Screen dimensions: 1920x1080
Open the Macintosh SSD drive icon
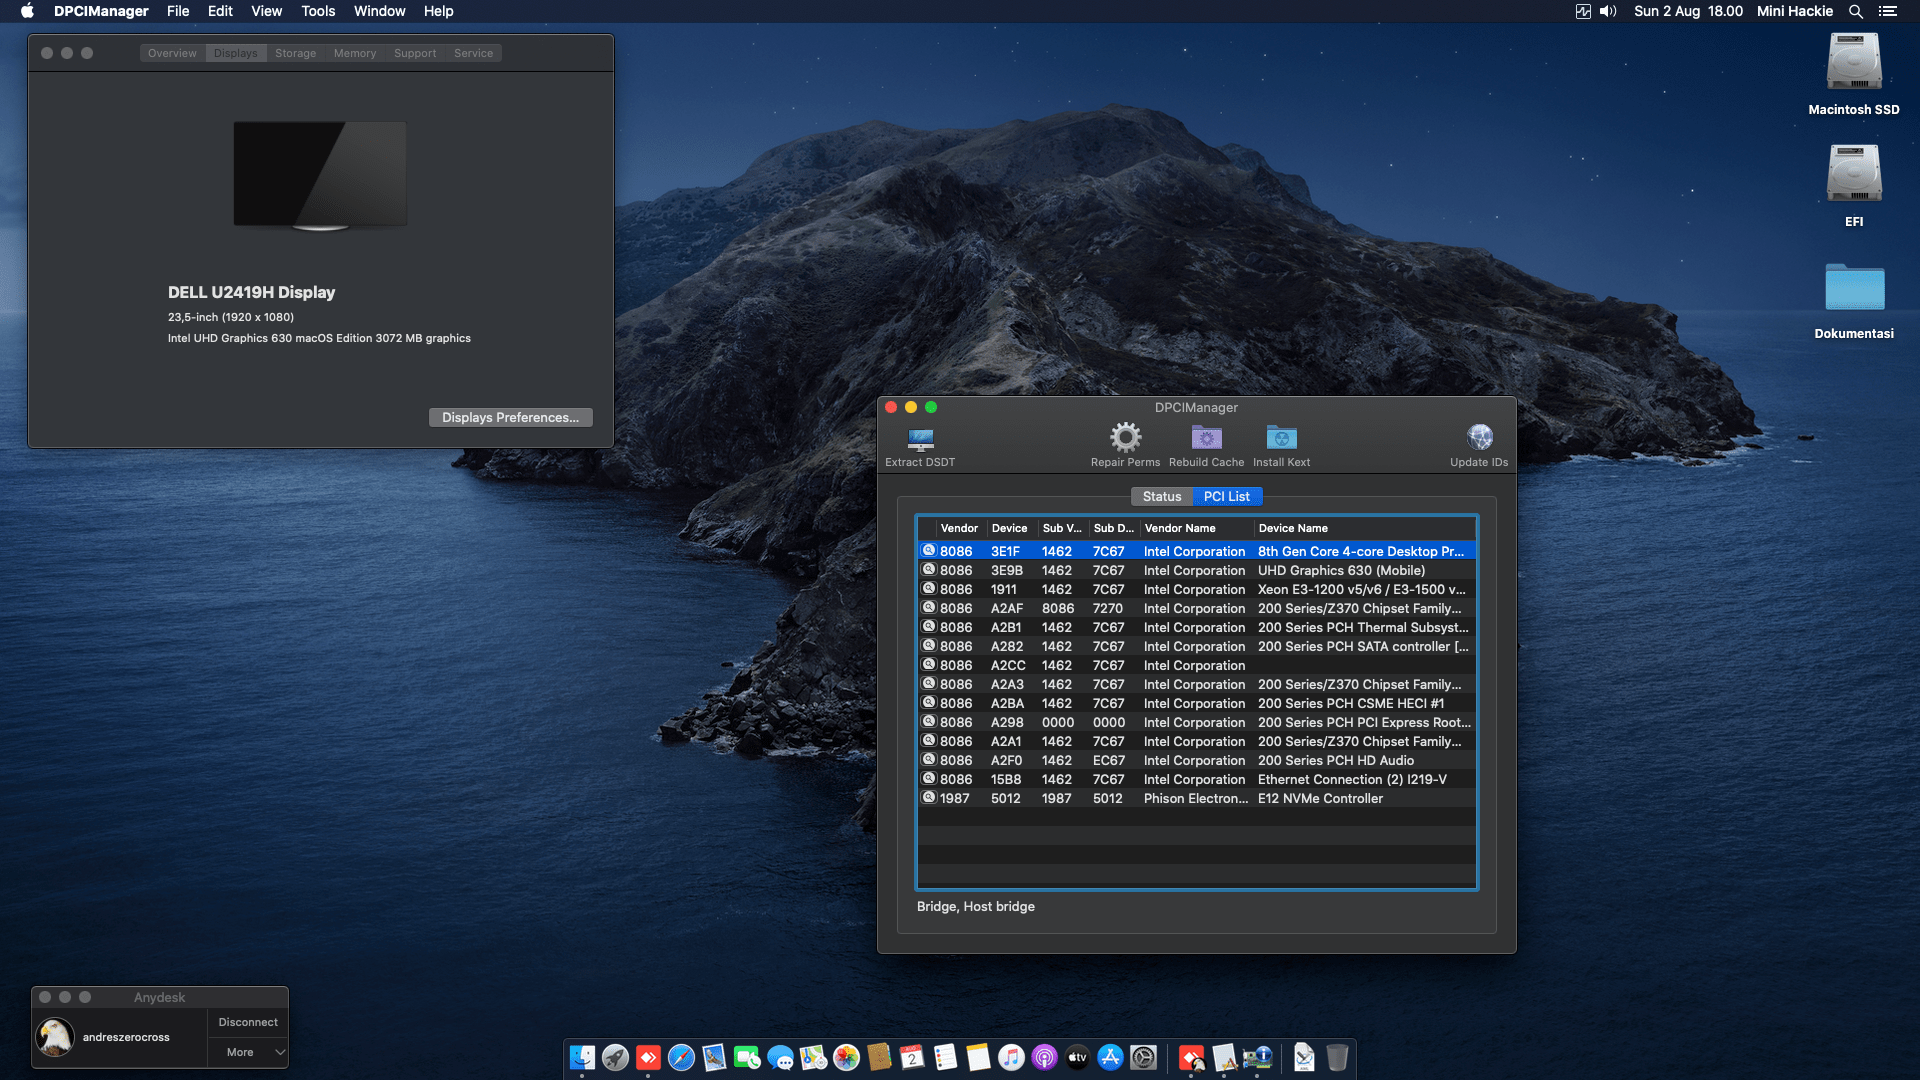(1853, 62)
